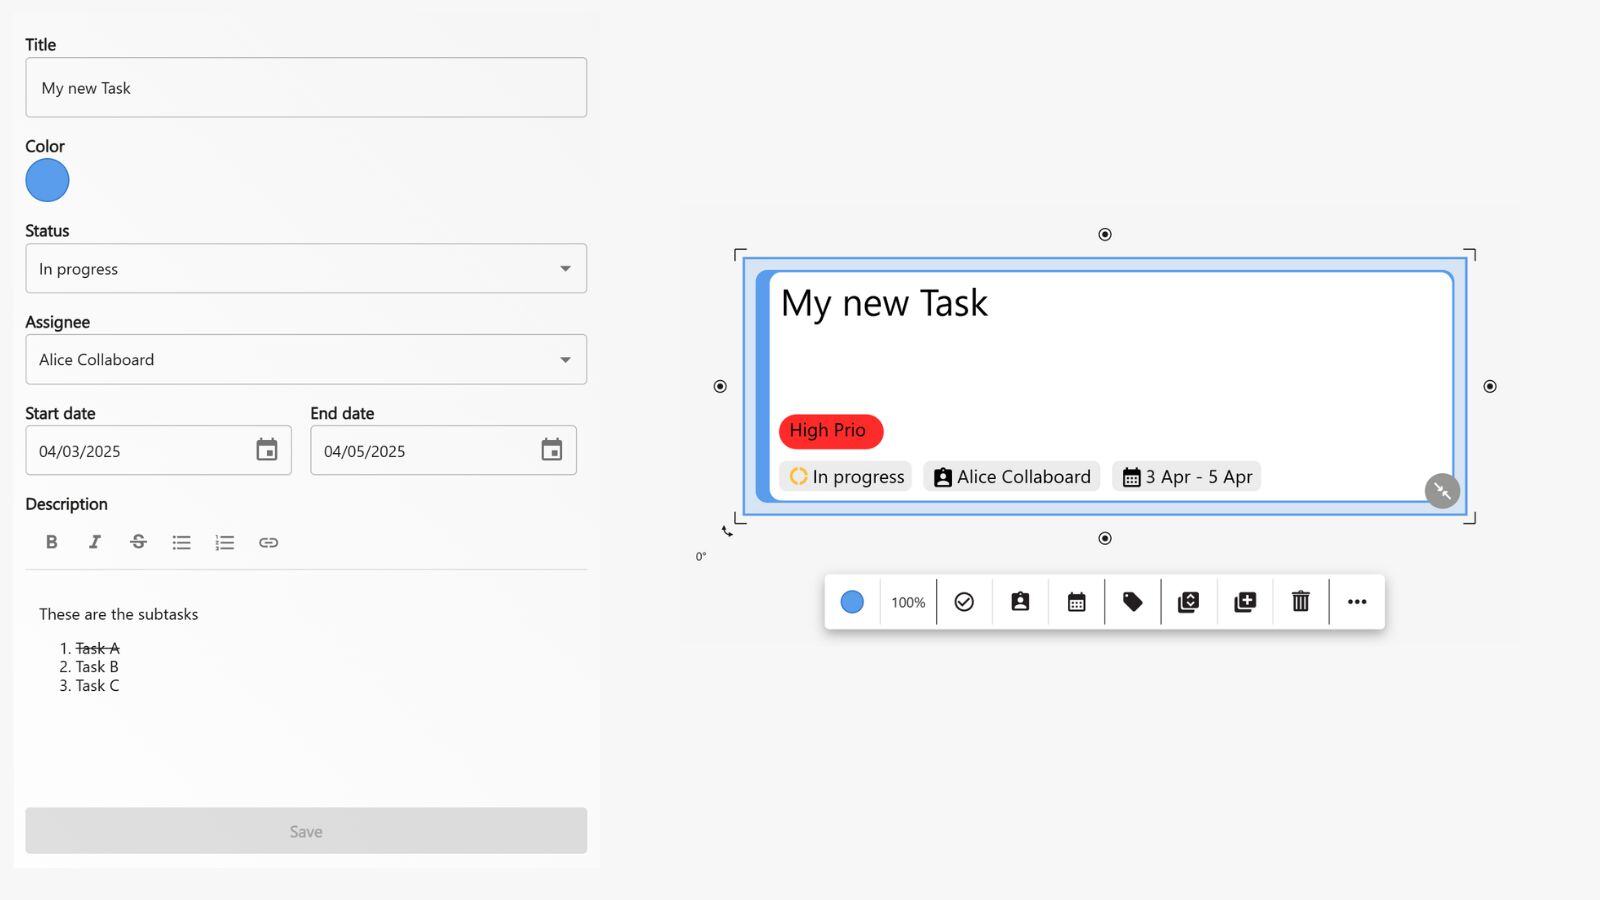Open the start date calendar picker

[265, 450]
